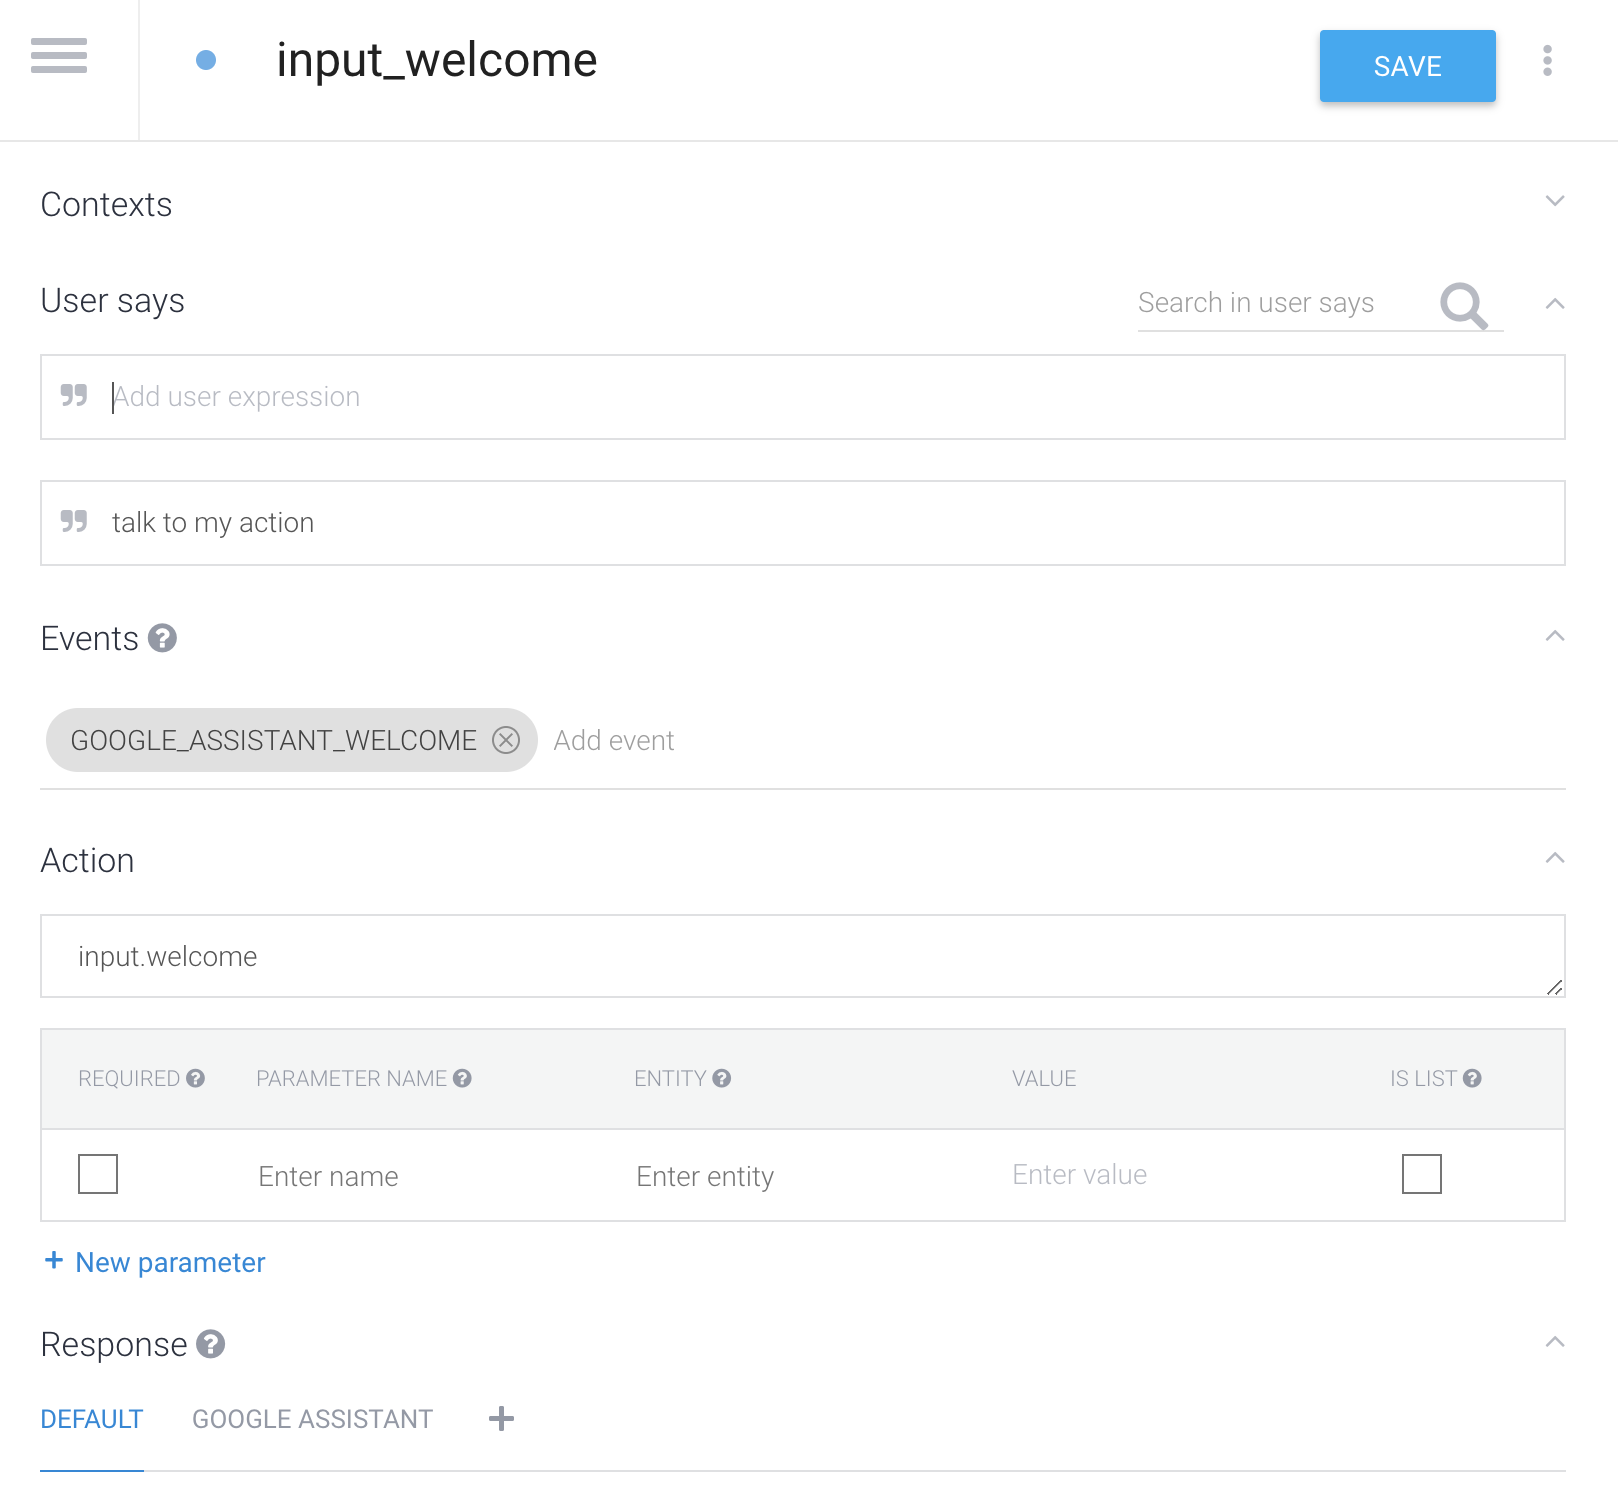The image size is (1618, 1490).
Task: Tick the Required checkbox in parameter row
Action: [x=98, y=1174]
